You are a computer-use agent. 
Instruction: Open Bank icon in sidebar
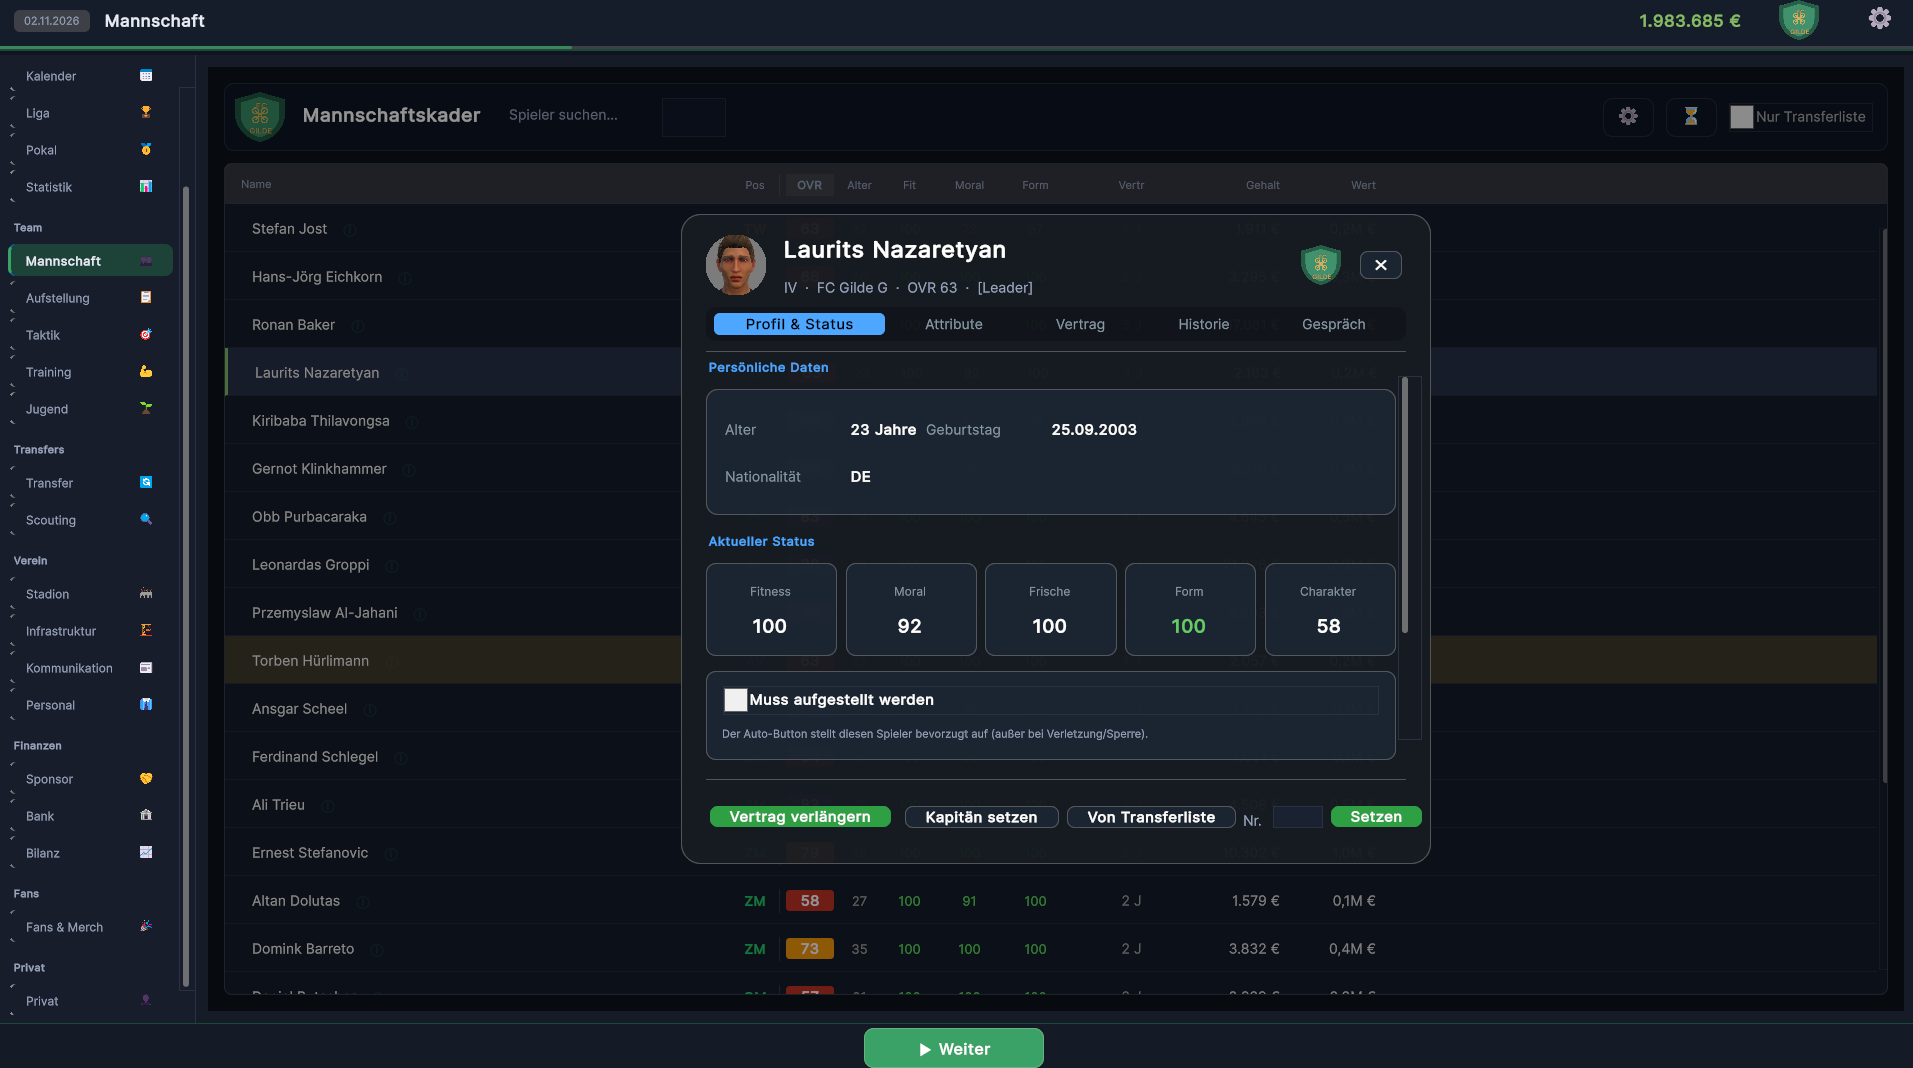(x=146, y=816)
